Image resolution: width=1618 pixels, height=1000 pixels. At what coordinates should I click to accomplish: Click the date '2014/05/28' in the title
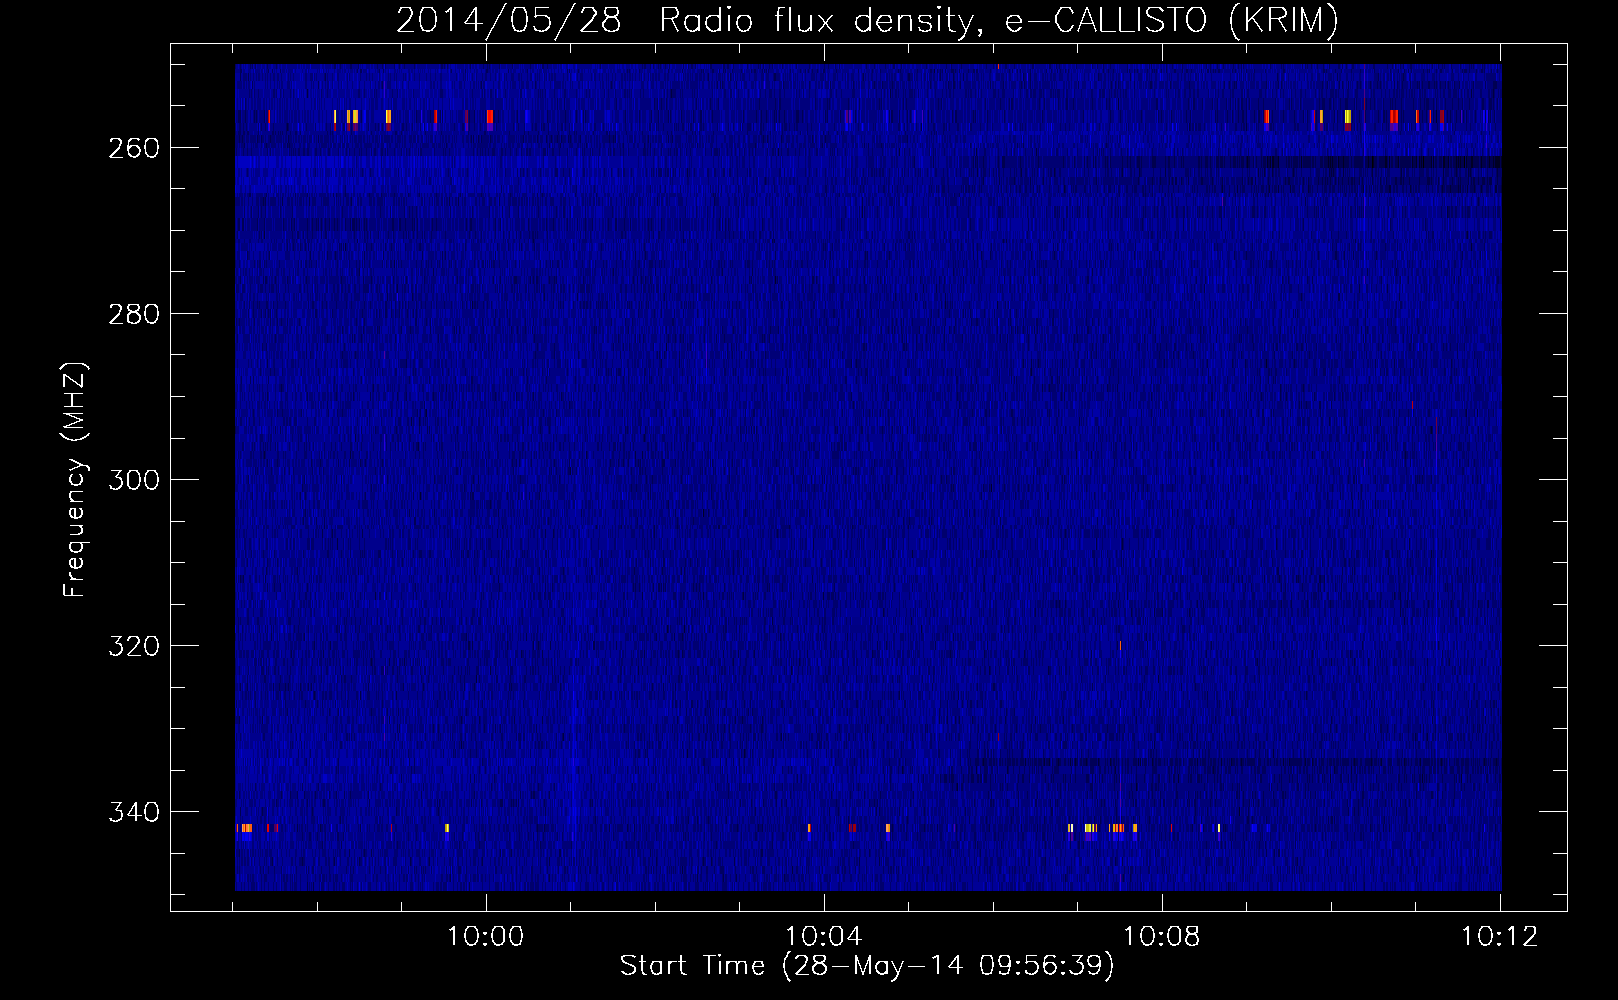[509, 21]
